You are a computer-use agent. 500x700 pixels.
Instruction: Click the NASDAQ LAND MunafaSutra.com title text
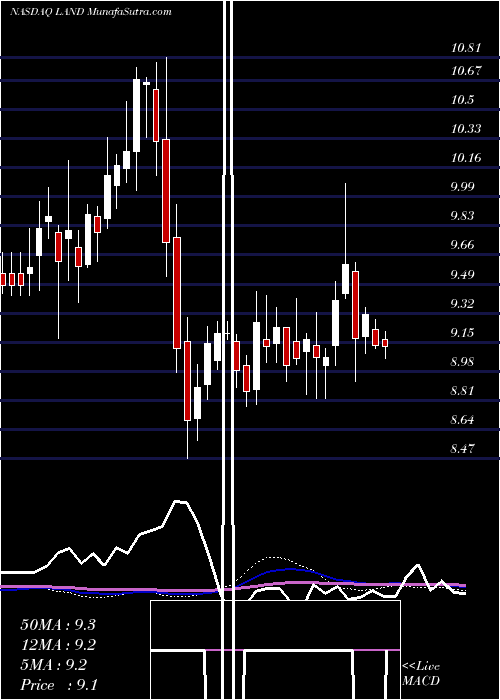tap(91, 12)
